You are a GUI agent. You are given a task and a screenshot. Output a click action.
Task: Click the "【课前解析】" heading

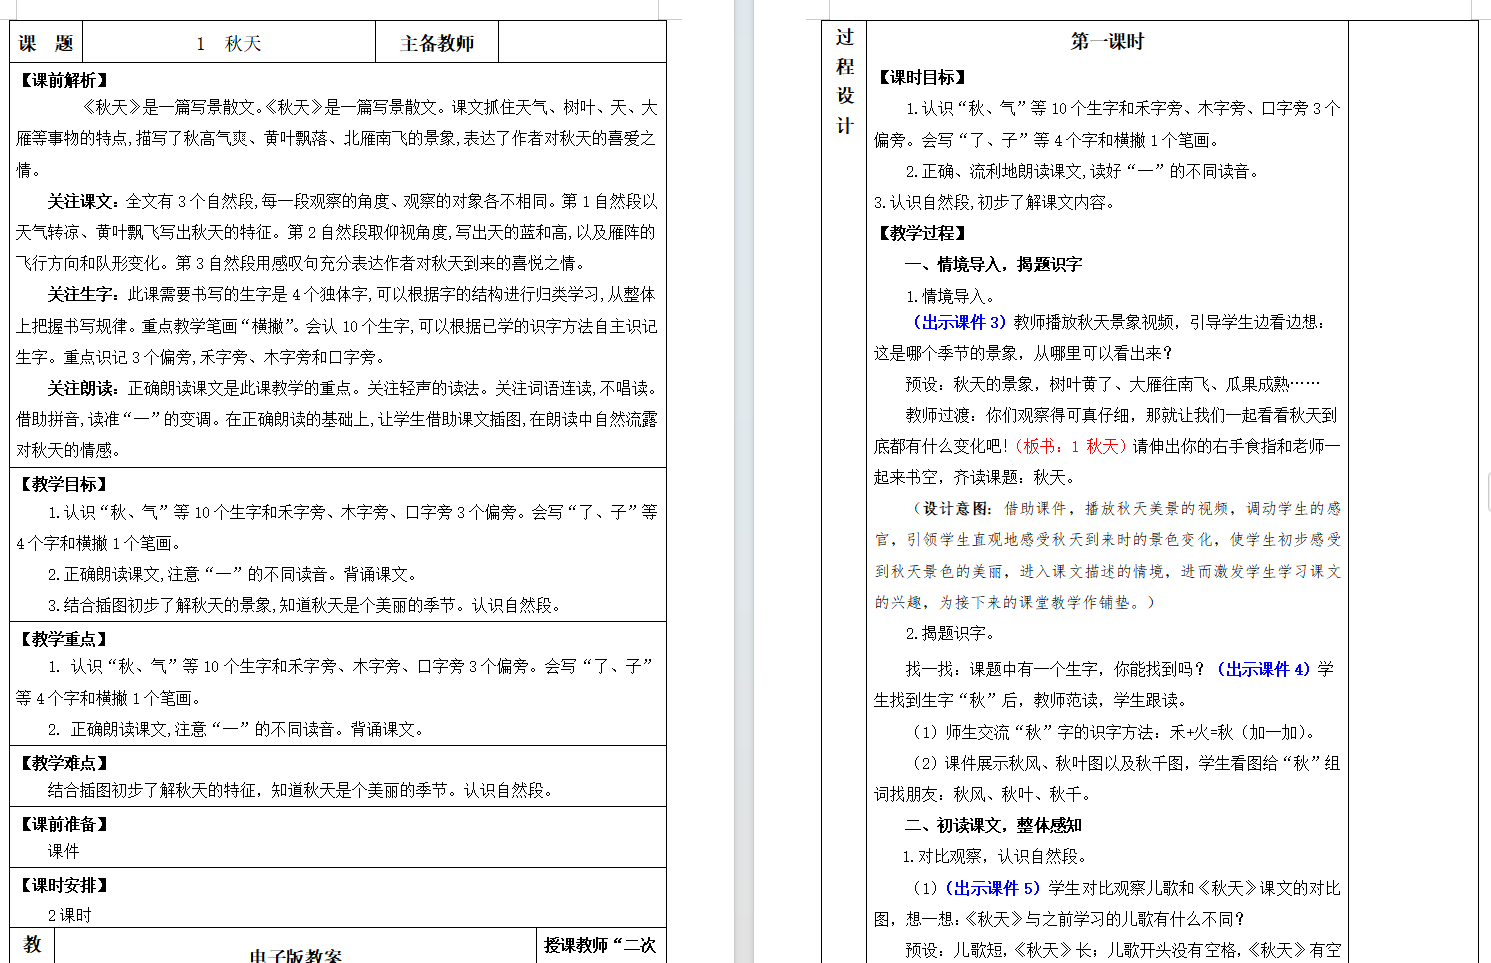[64, 80]
